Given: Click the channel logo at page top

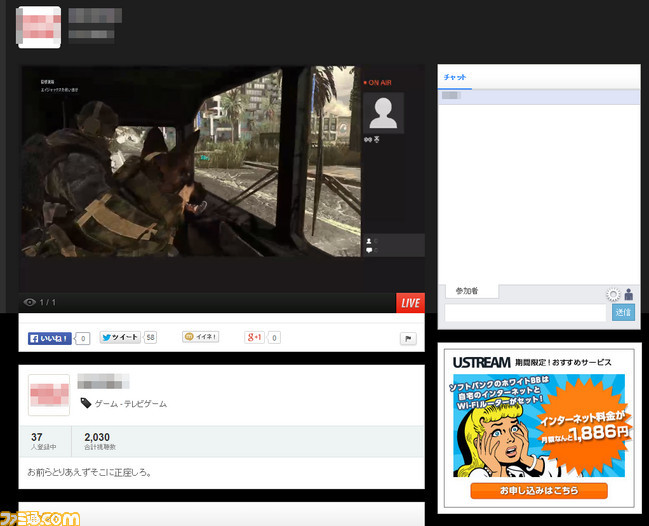Looking at the screenshot, I should pos(38,27).
